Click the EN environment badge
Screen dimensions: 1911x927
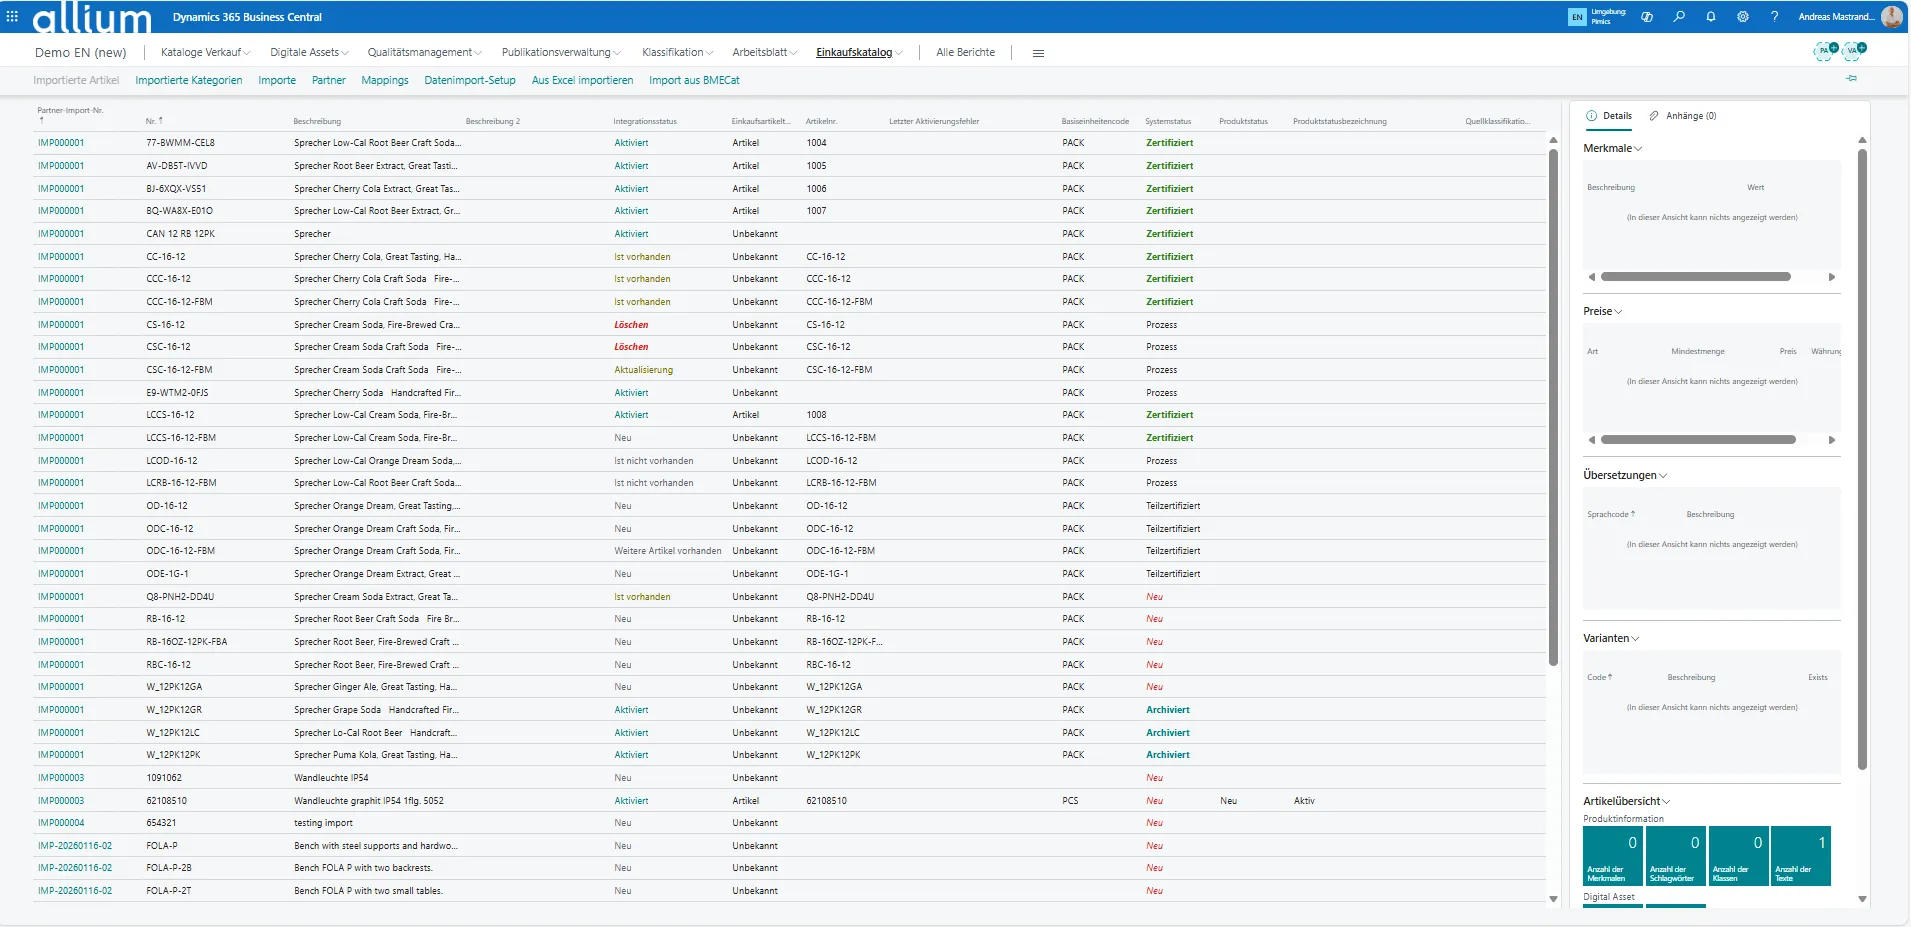pyautogui.click(x=1577, y=17)
